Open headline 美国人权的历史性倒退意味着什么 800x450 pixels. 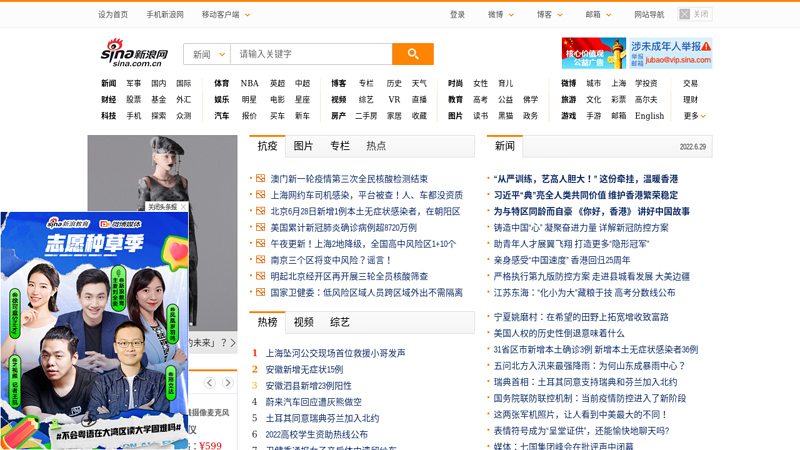click(559, 333)
